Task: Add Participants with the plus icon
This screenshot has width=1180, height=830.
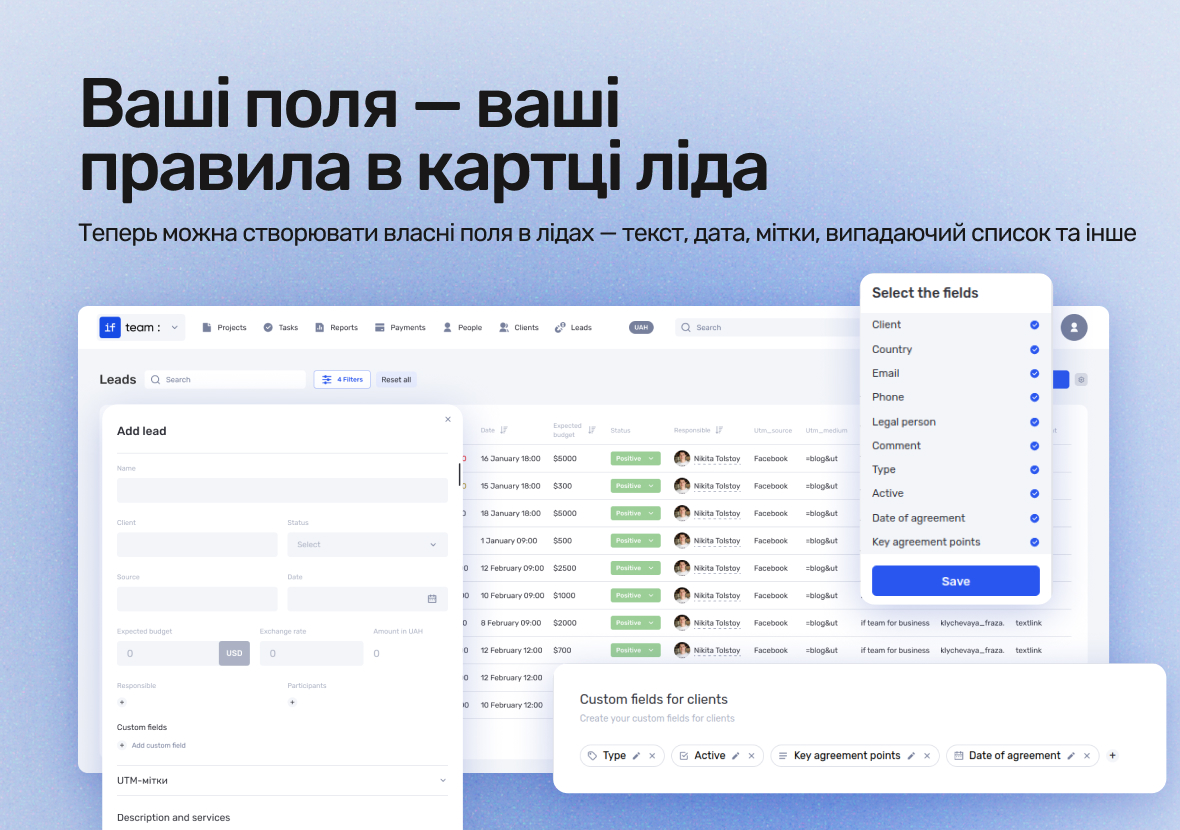Action: (292, 702)
